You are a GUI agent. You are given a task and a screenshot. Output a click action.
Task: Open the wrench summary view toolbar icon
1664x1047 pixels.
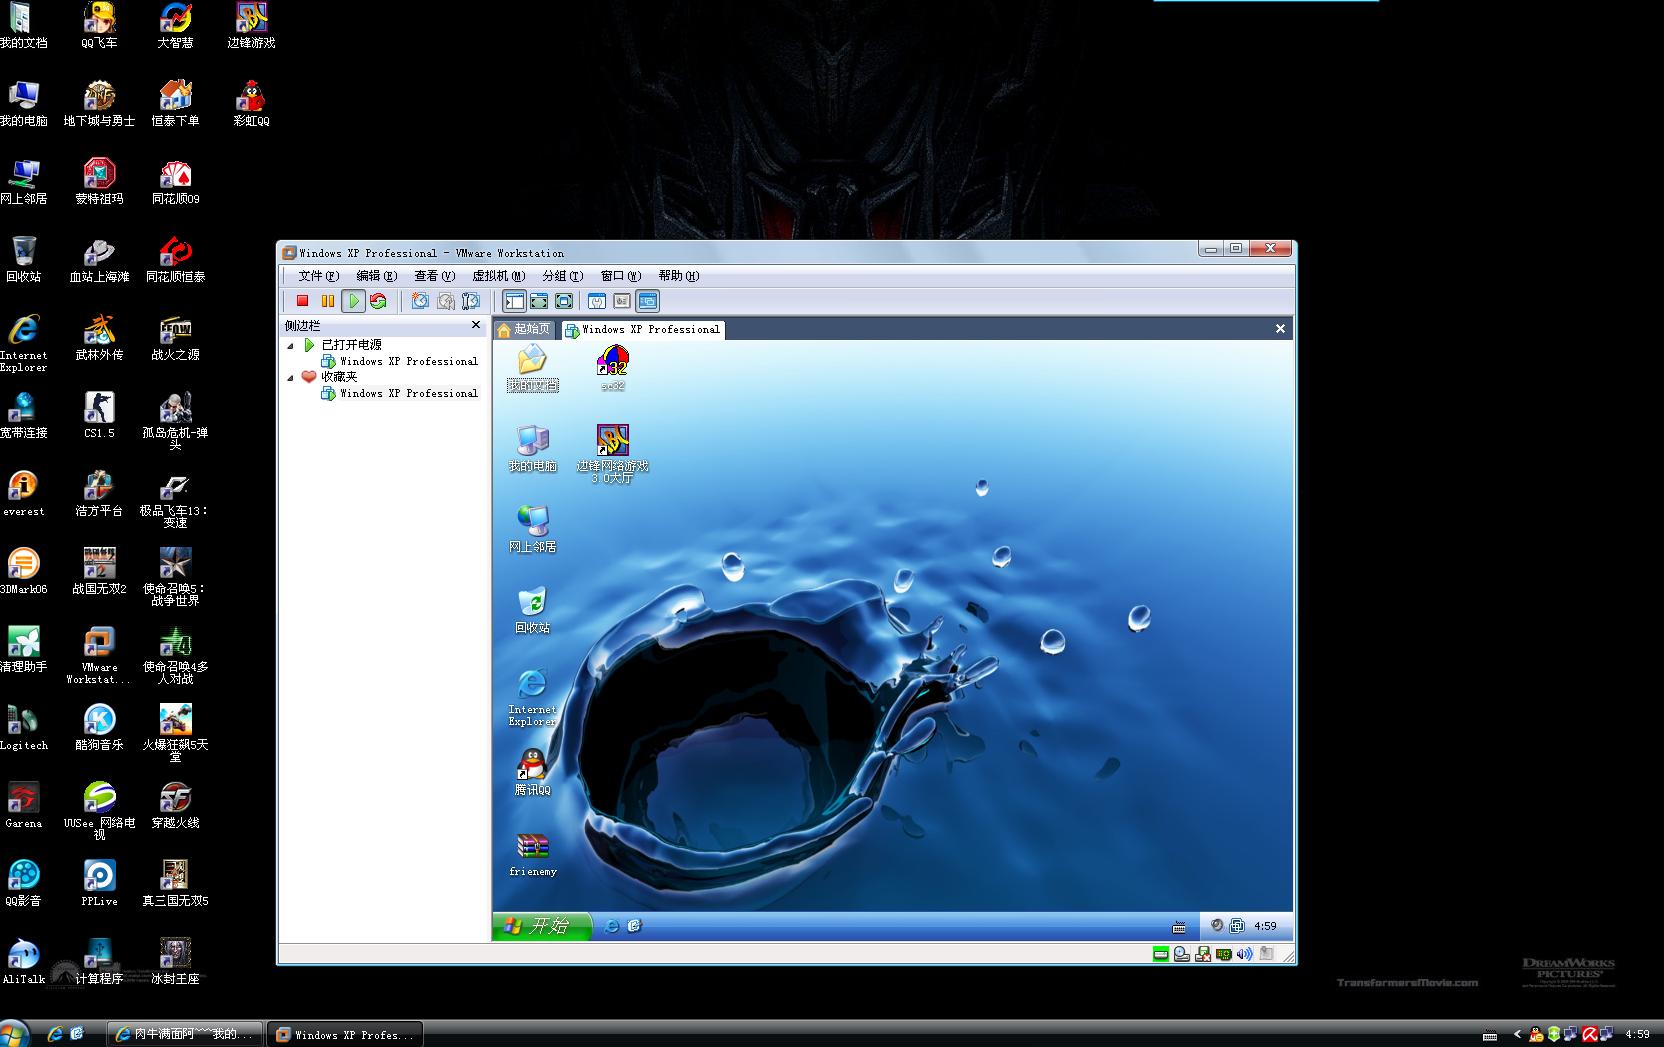pyautogui.click(x=597, y=301)
